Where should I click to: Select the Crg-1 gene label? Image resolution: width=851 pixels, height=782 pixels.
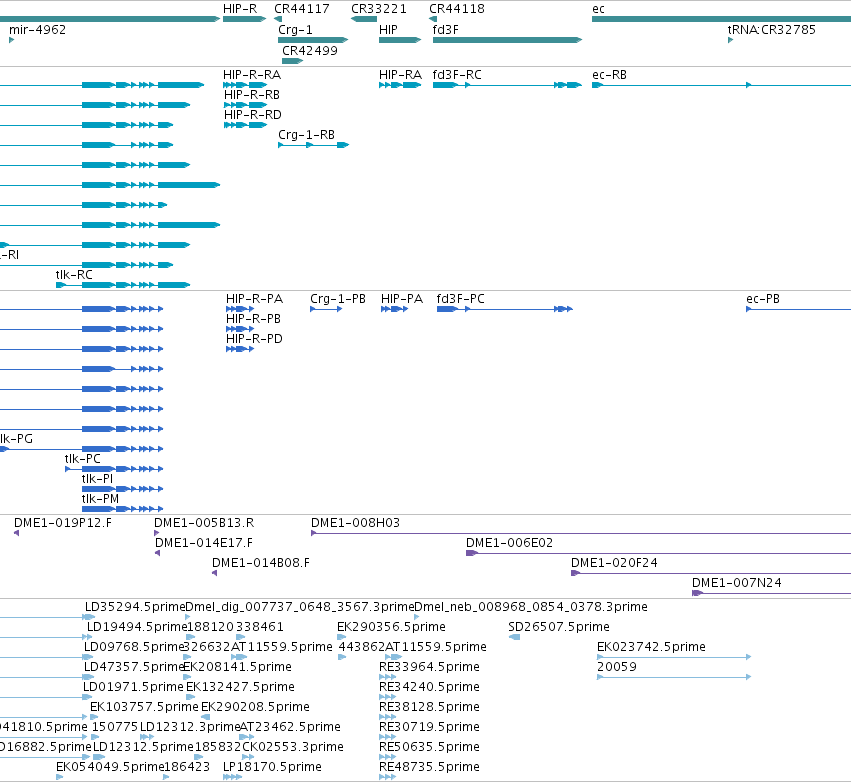[x=295, y=29]
